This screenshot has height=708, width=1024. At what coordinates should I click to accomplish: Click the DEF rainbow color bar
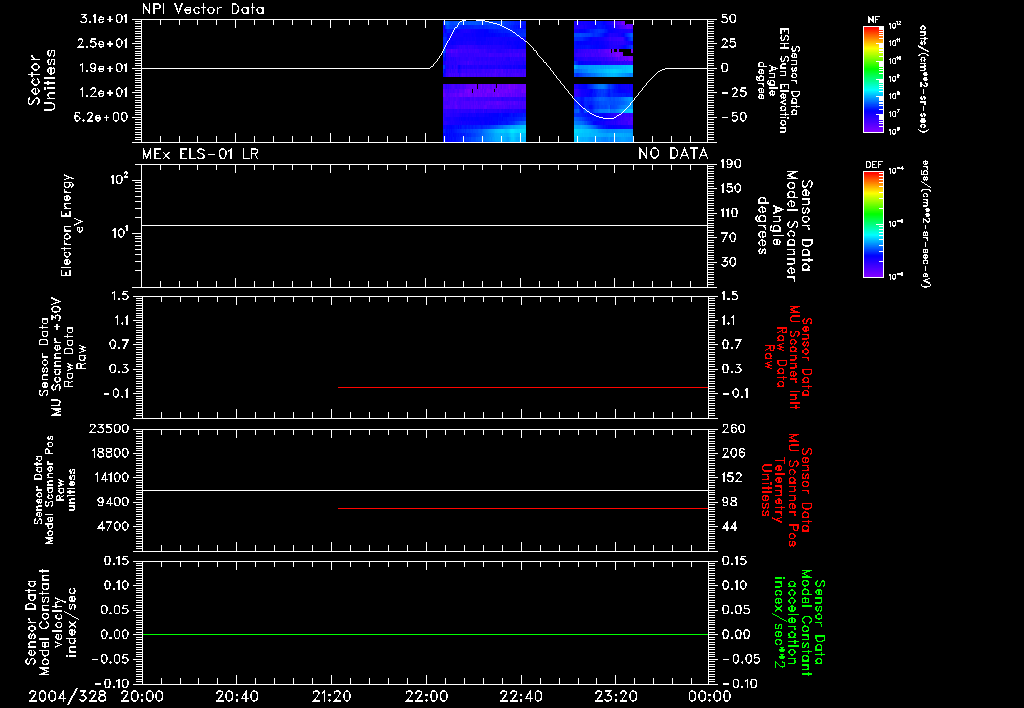pos(873,224)
